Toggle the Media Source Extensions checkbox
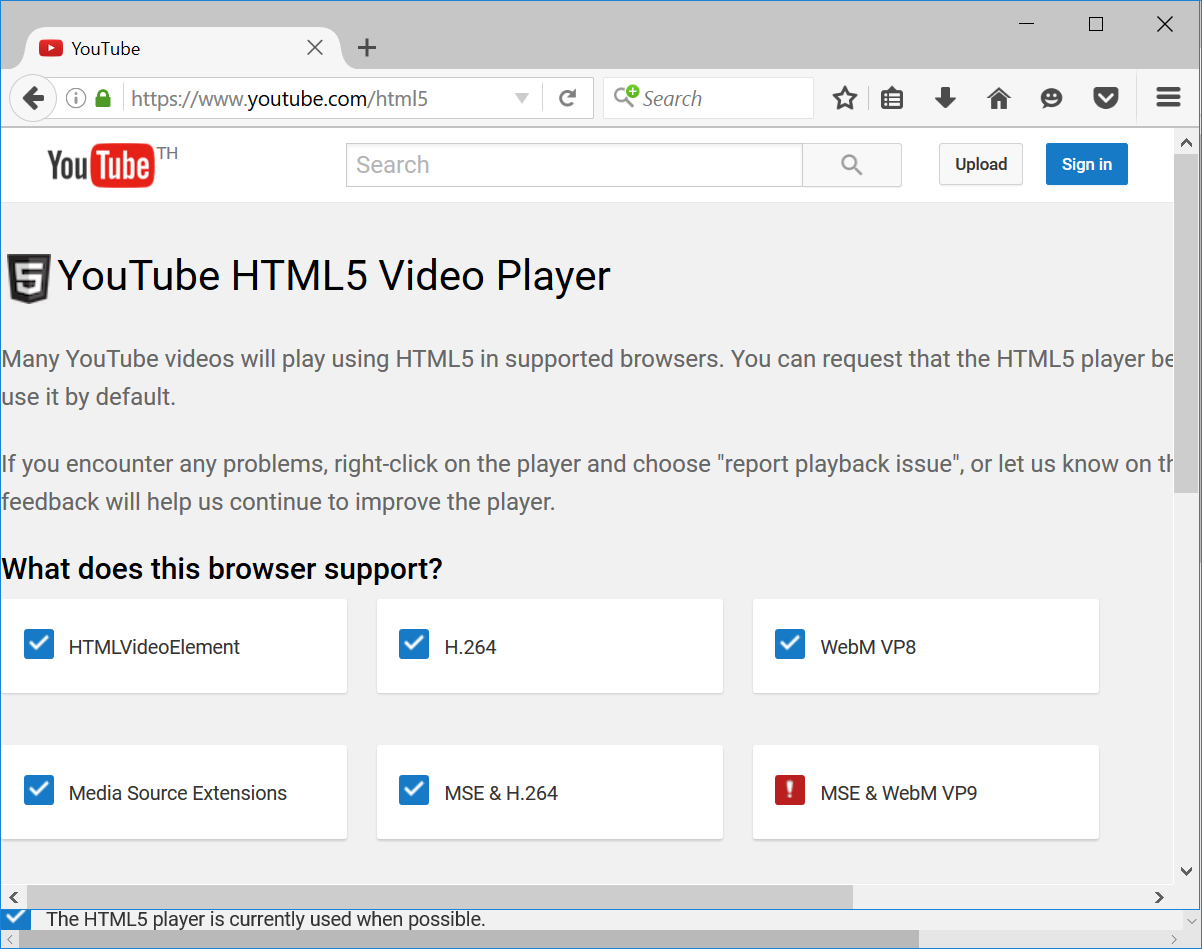Image resolution: width=1202 pixels, height=949 pixels. pos(39,790)
